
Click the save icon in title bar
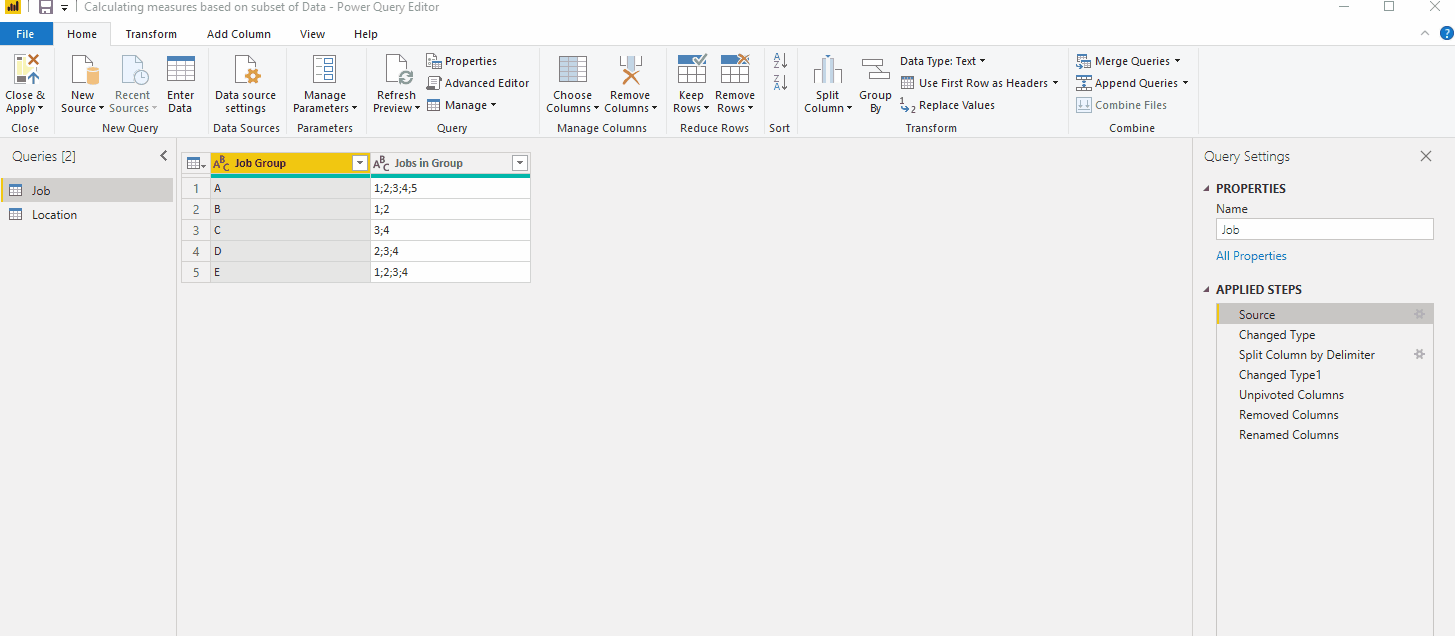[46, 7]
